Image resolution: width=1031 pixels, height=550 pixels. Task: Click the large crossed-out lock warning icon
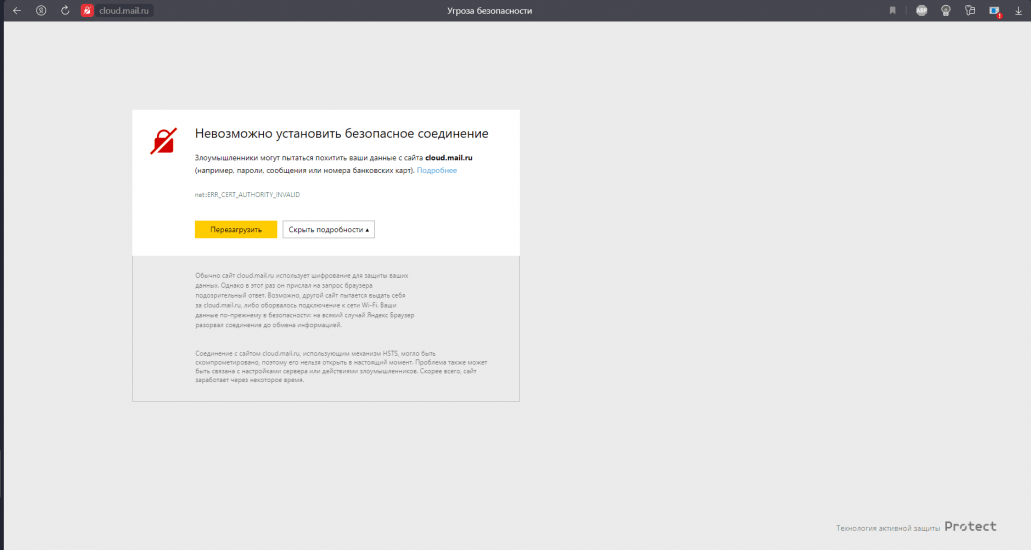click(163, 141)
